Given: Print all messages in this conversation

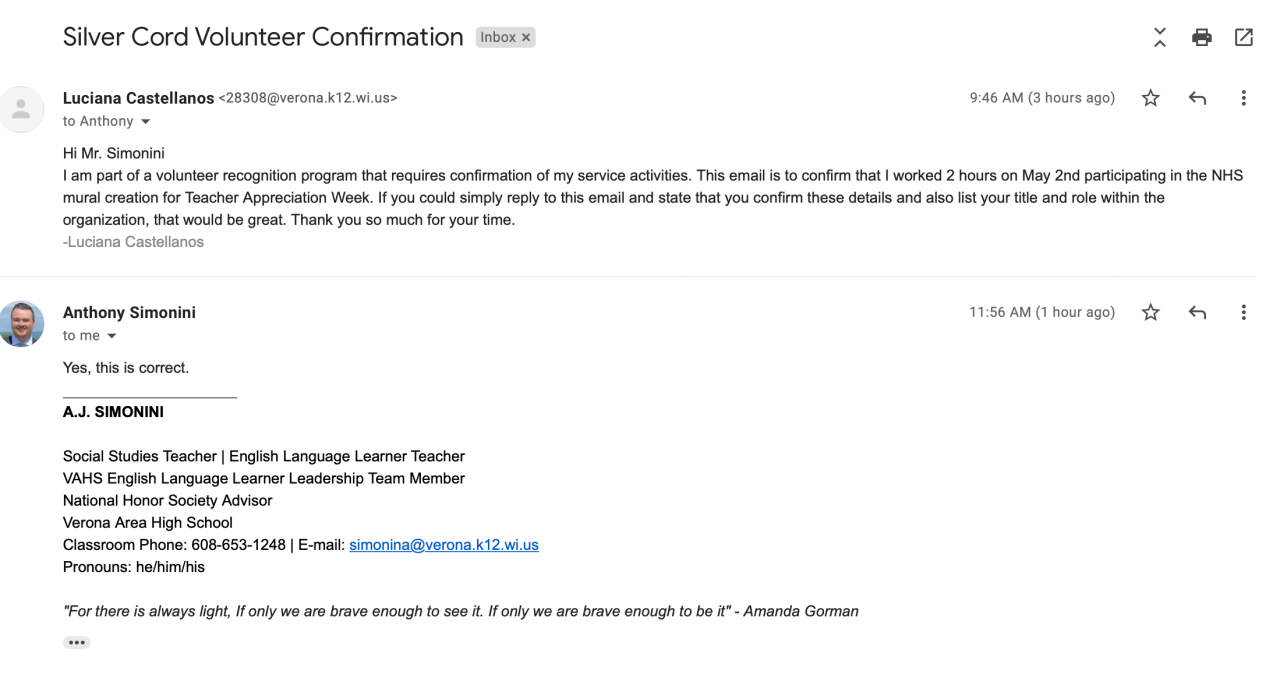Looking at the screenshot, I should (1201, 38).
